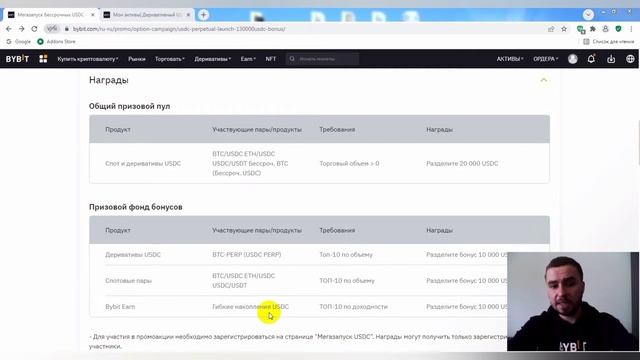Screen dimensions: 640x360
Task: Open the notifications bell in Bybit navbar
Action: tap(591, 59)
